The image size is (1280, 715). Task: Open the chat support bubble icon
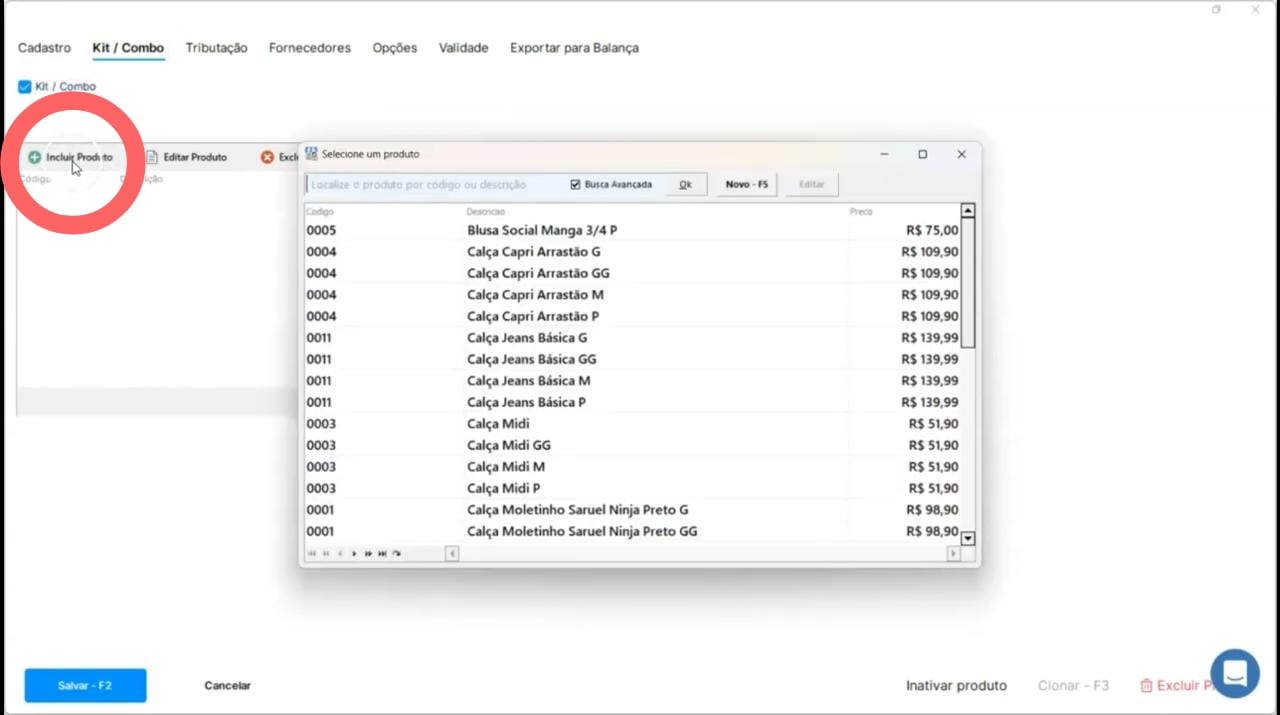tap(1234, 673)
